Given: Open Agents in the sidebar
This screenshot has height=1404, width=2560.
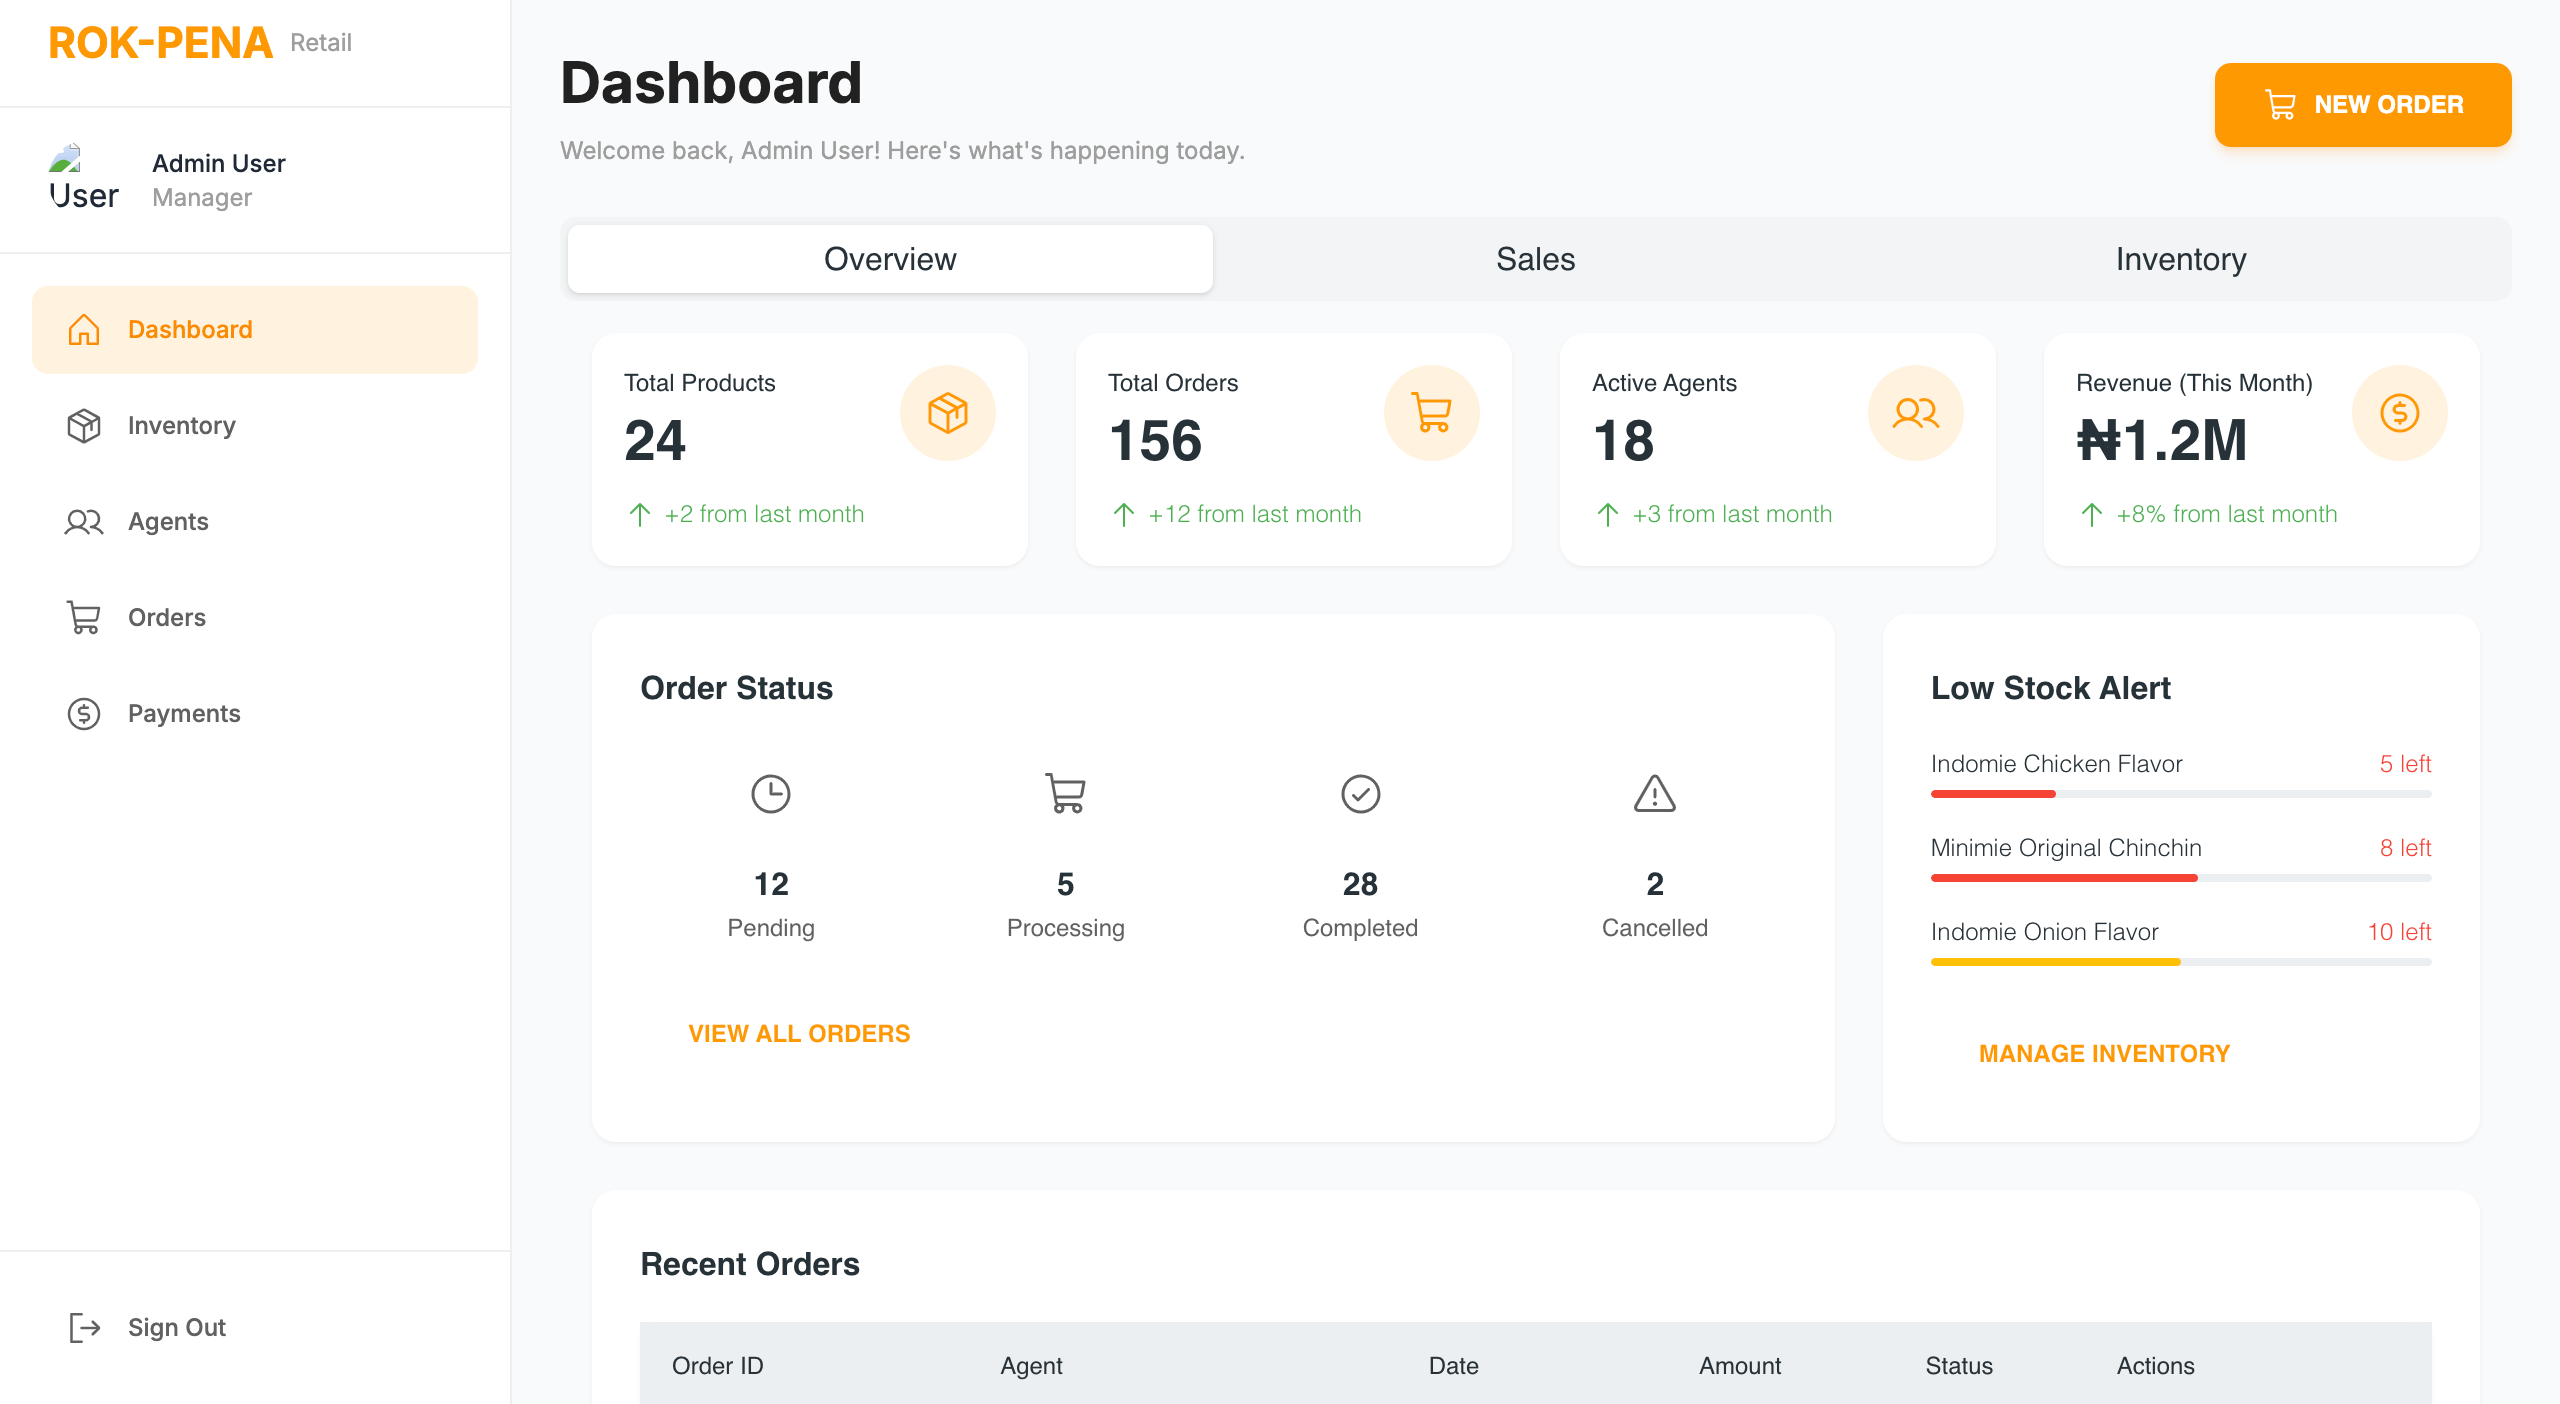Looking at the screenshot, I should (168, 521).
